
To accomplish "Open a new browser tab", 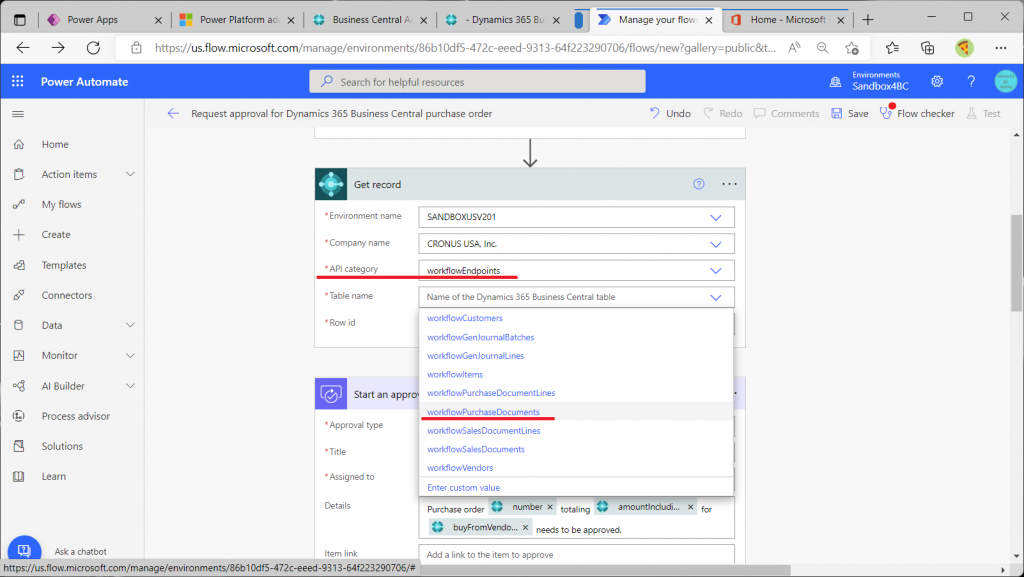I will click(x=868, y=20).
